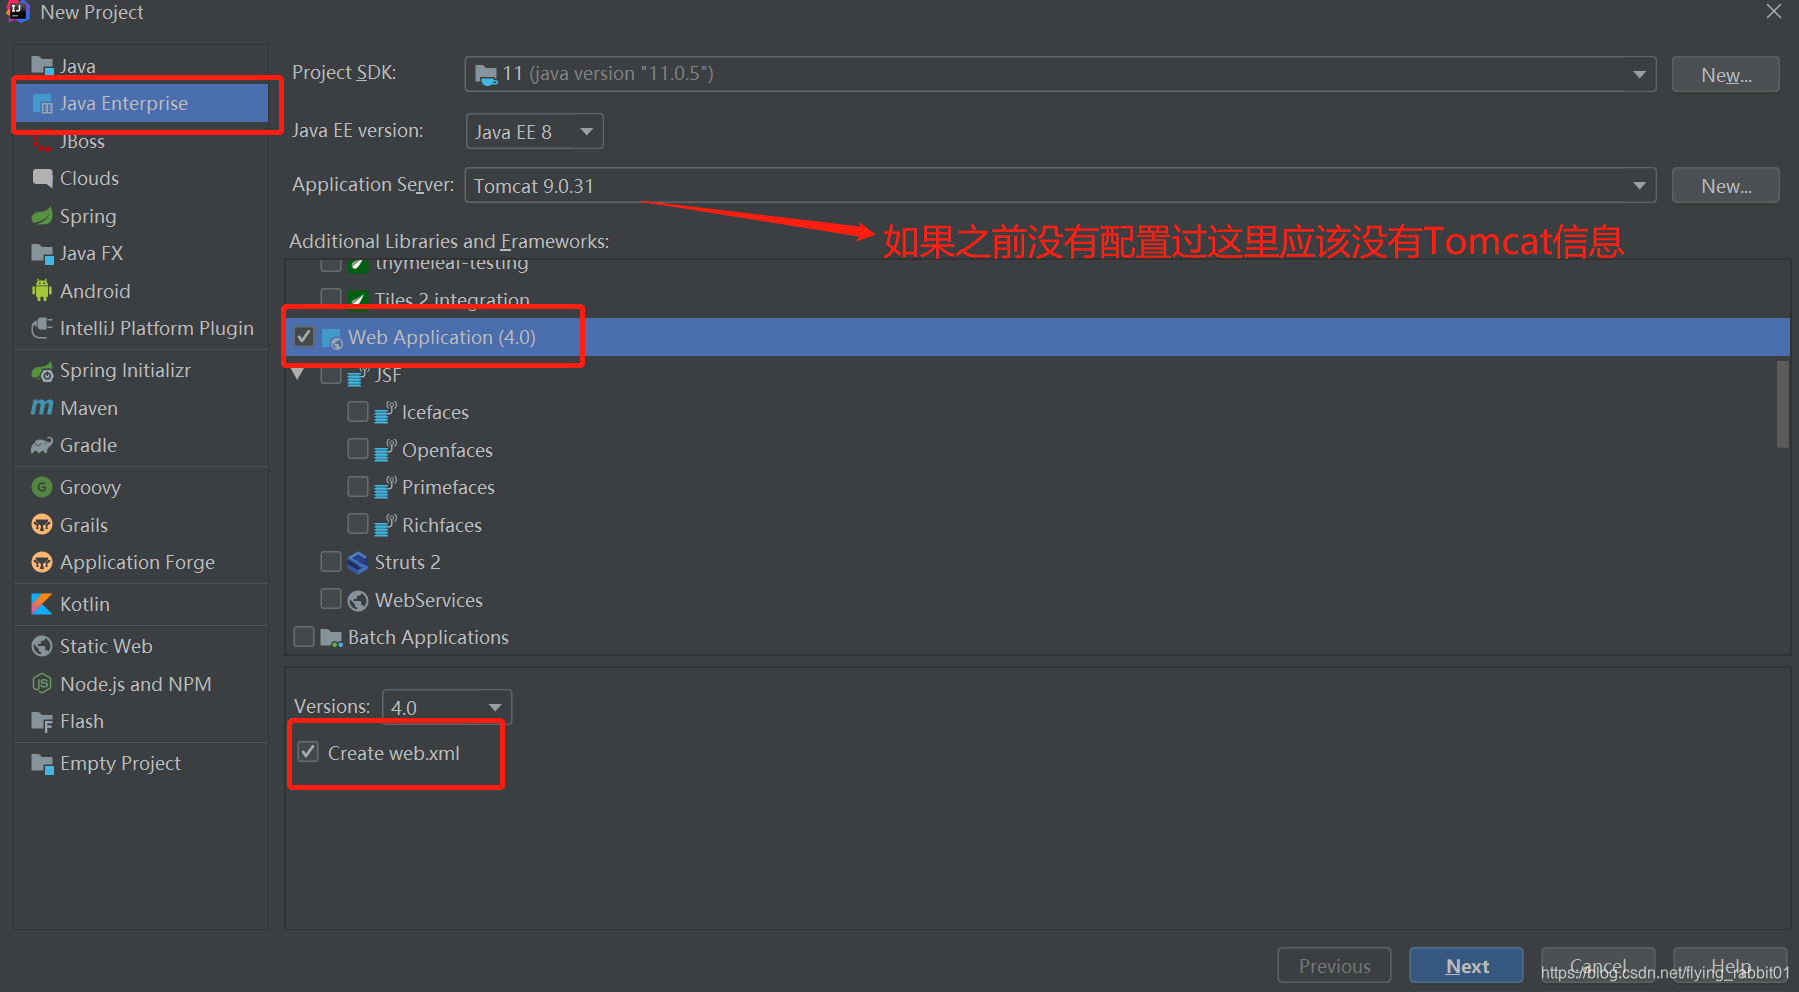Select Gradle project type
1799x992 pixels.
(142, 446)
